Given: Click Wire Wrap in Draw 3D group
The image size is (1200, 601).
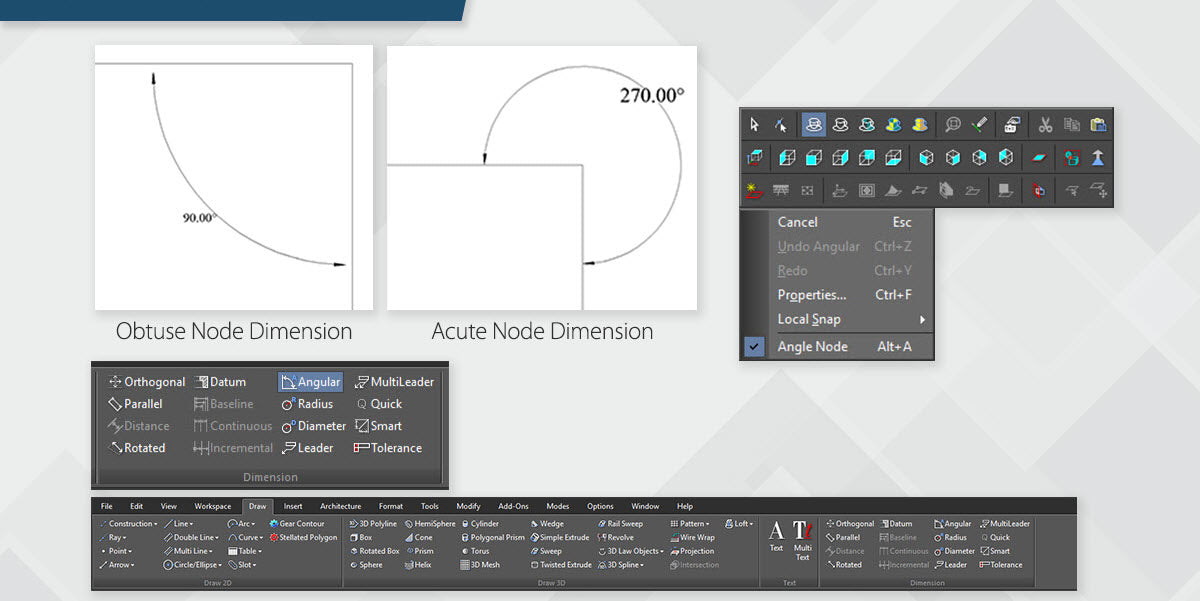Looking at the screenshot, I should (692, 537).
